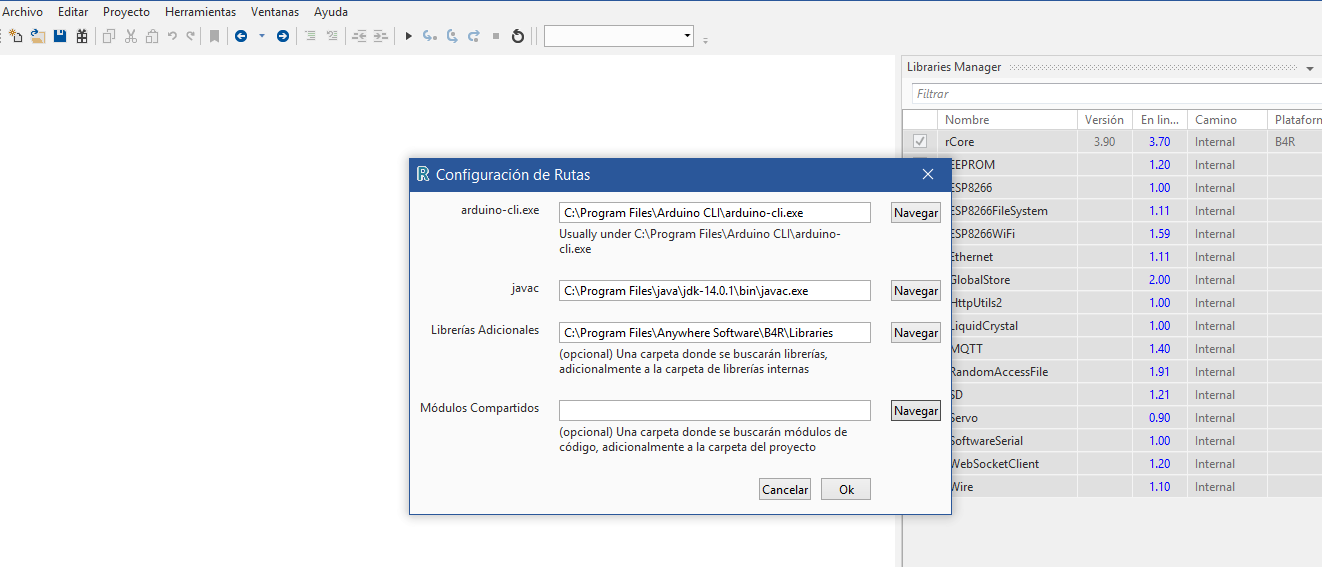Click Navegar button for Librerías Adicionales
Screen dimensions: 1322x567
coord(916,333)
